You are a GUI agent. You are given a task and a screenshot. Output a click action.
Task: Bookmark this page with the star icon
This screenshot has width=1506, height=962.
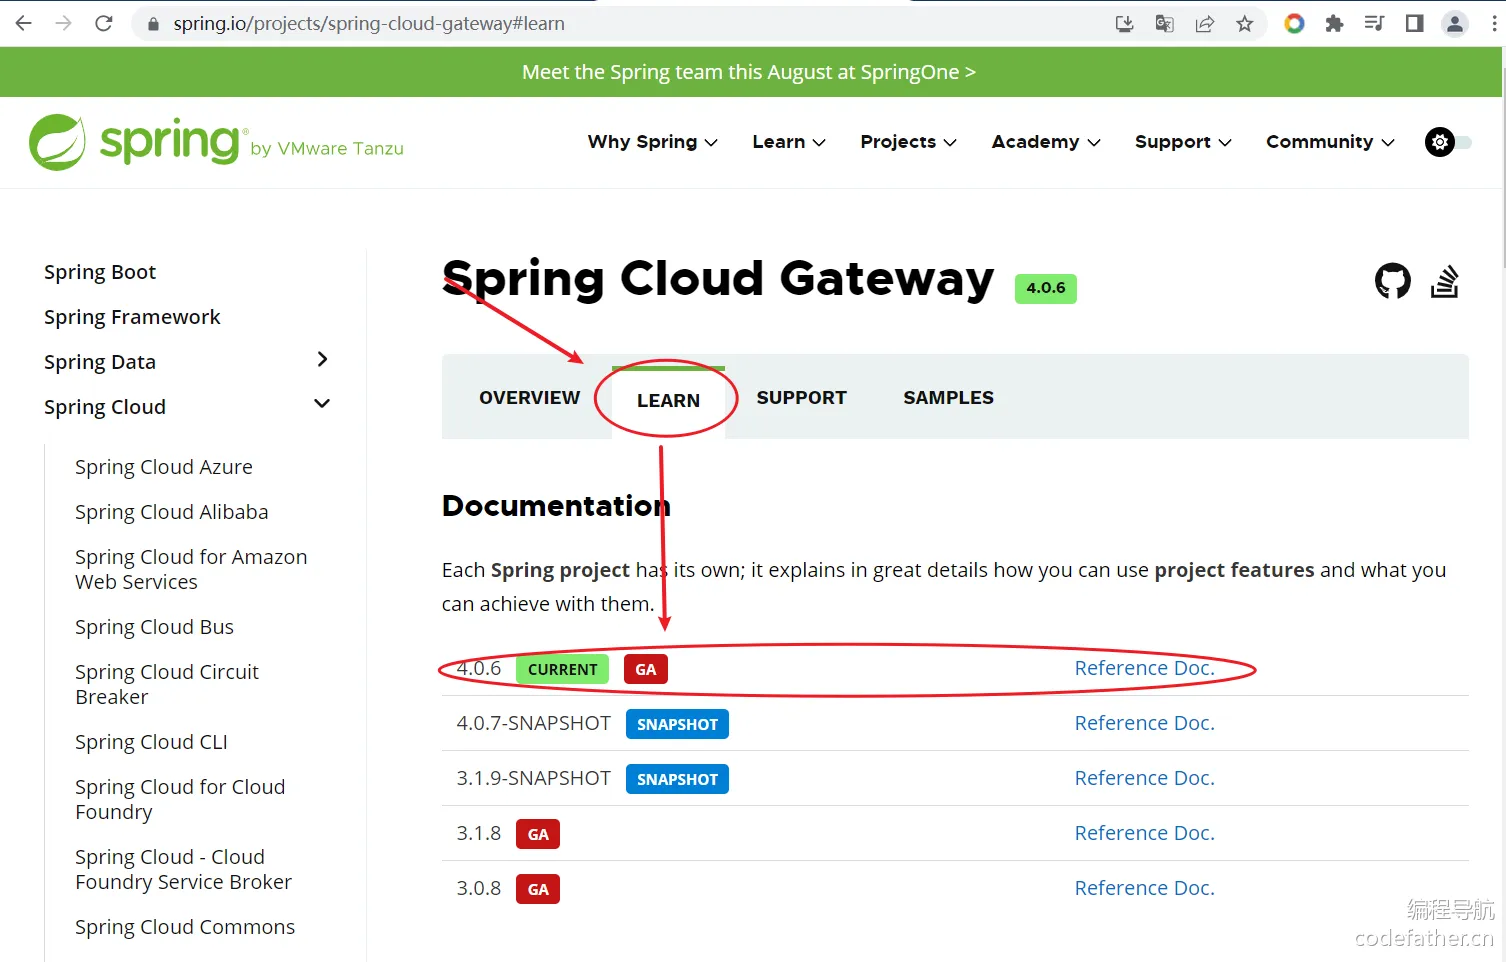(x=1245, y=24)
